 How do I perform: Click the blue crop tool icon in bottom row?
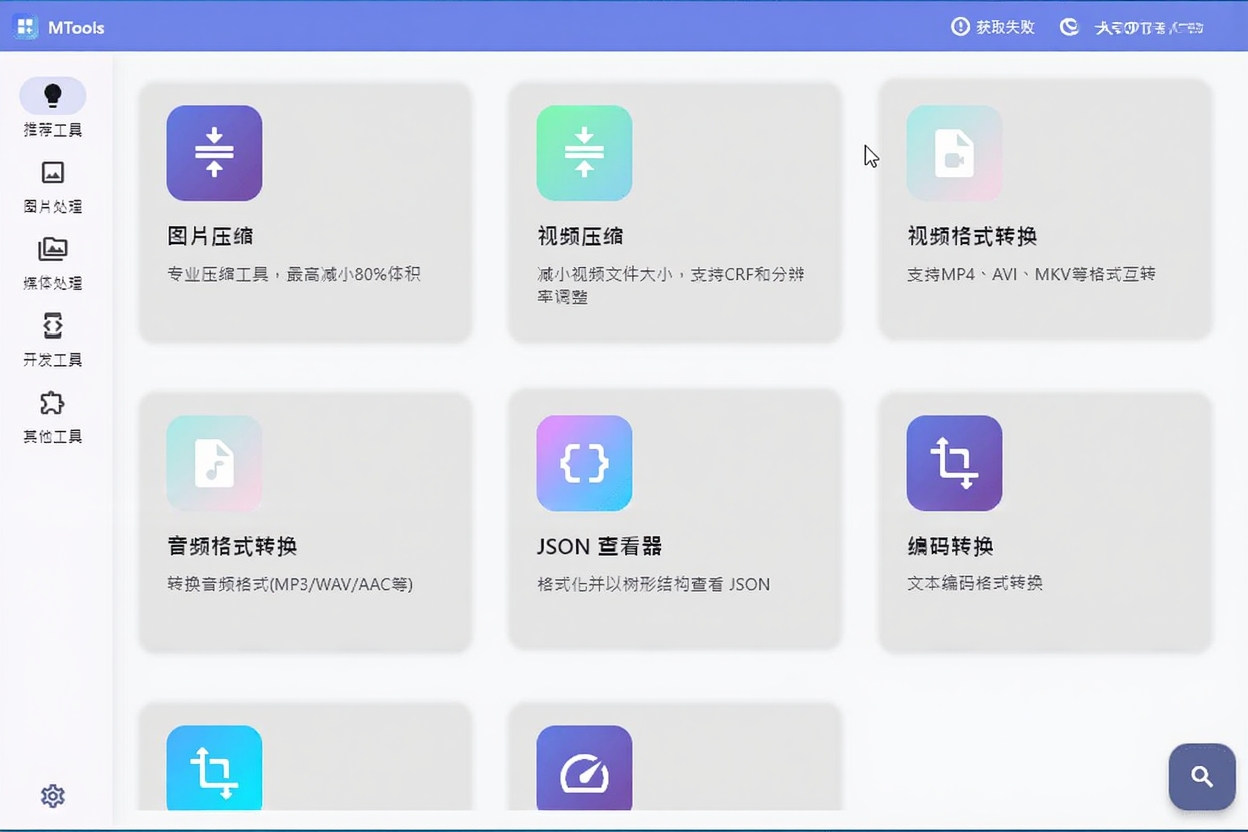[x=214, y=770]
